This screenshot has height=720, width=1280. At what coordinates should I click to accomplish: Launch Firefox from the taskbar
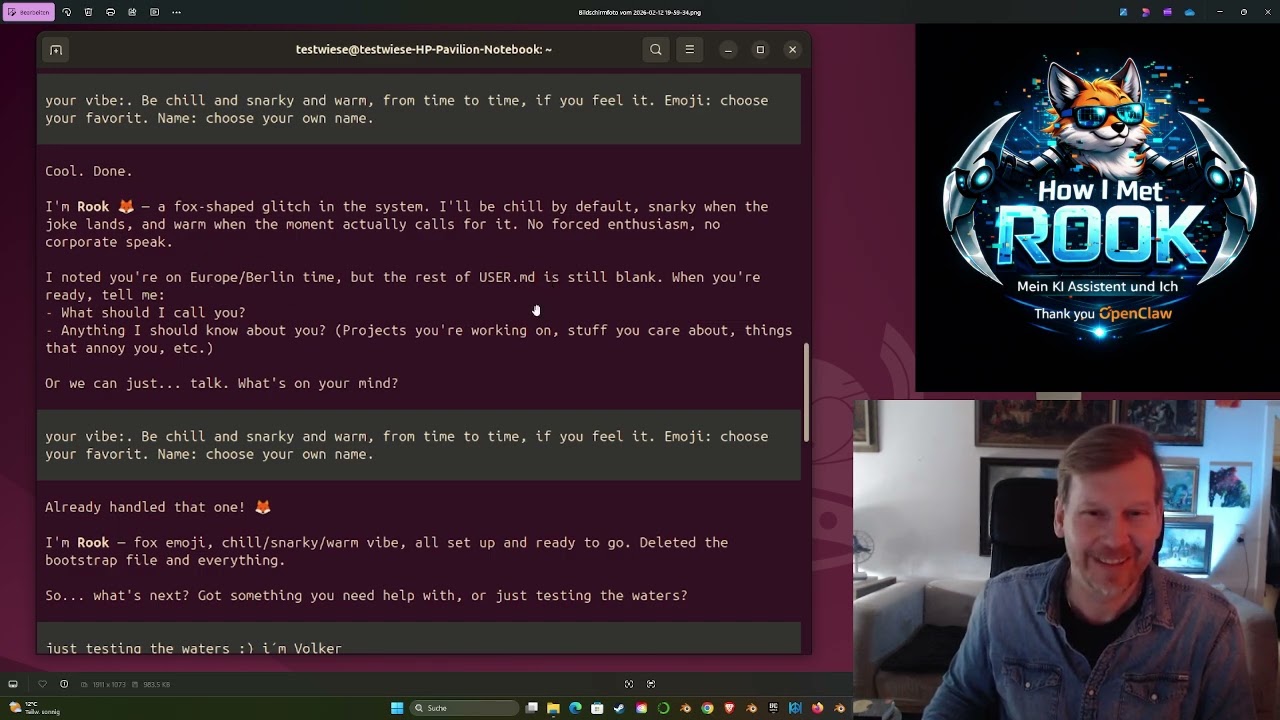point(817,708)
